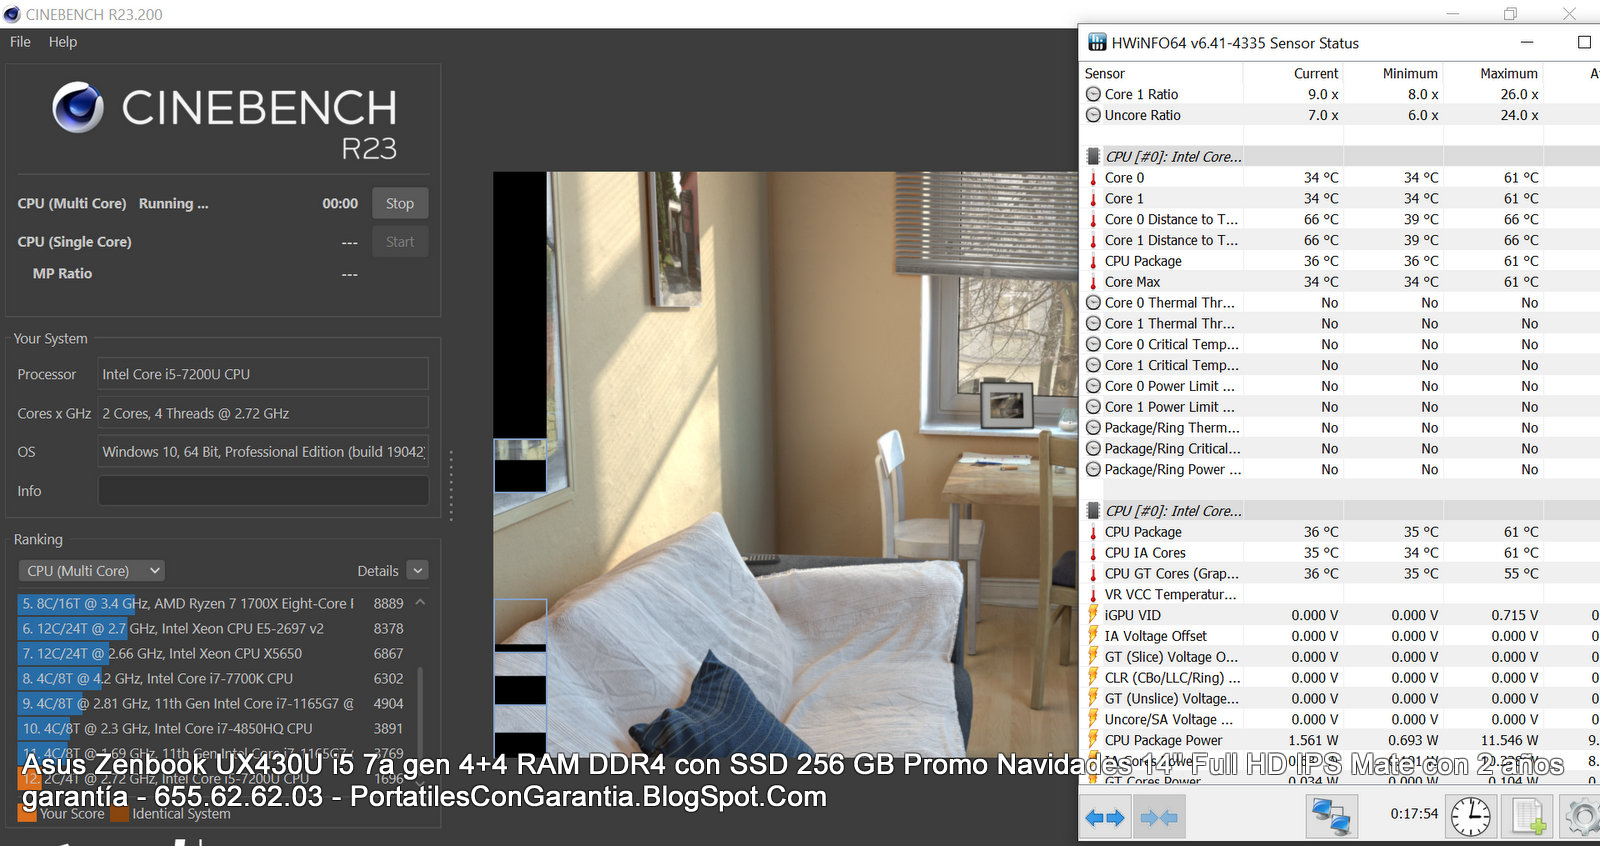
Task: Click the ranking list scroll-up arrow
Action: 420,602
